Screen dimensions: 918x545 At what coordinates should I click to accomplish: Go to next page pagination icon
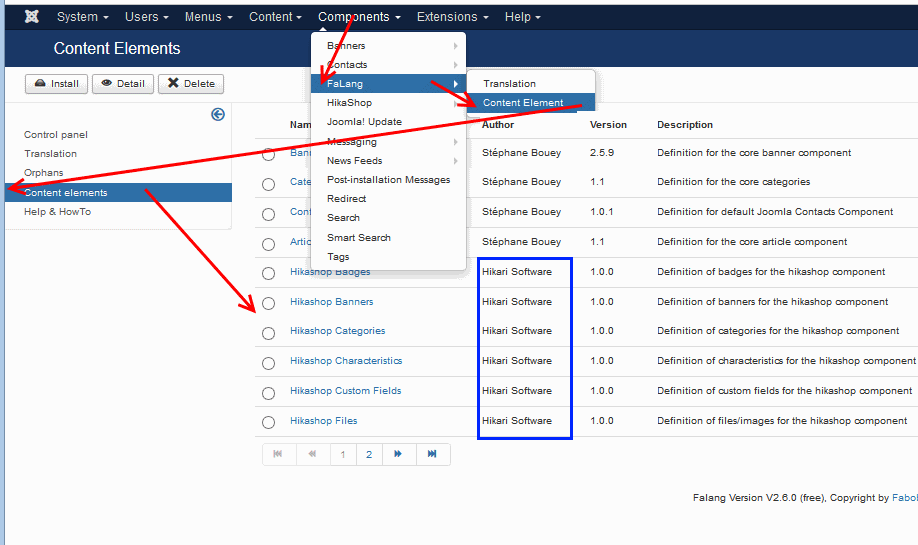tap(398, 454)
